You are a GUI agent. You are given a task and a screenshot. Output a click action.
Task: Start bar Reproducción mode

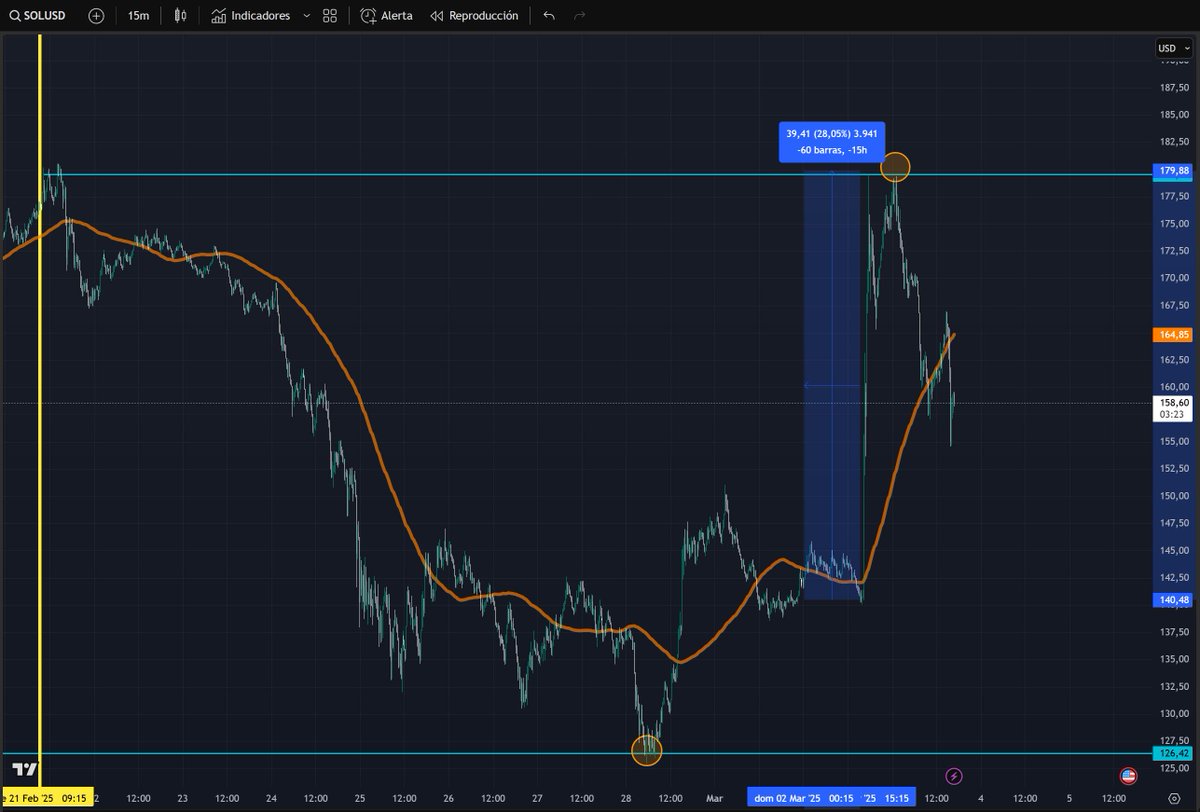click(x=474, y=16)
